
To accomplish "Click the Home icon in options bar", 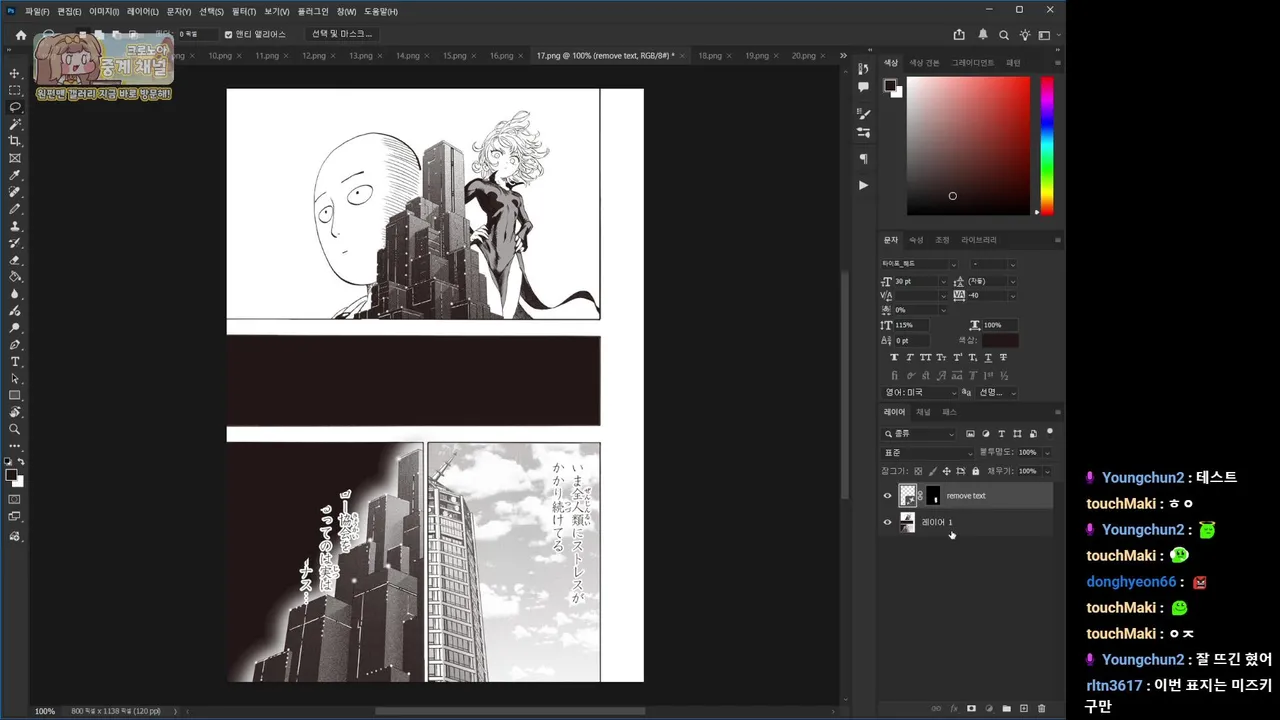I will pyautogui.click(x=20, y=35).
